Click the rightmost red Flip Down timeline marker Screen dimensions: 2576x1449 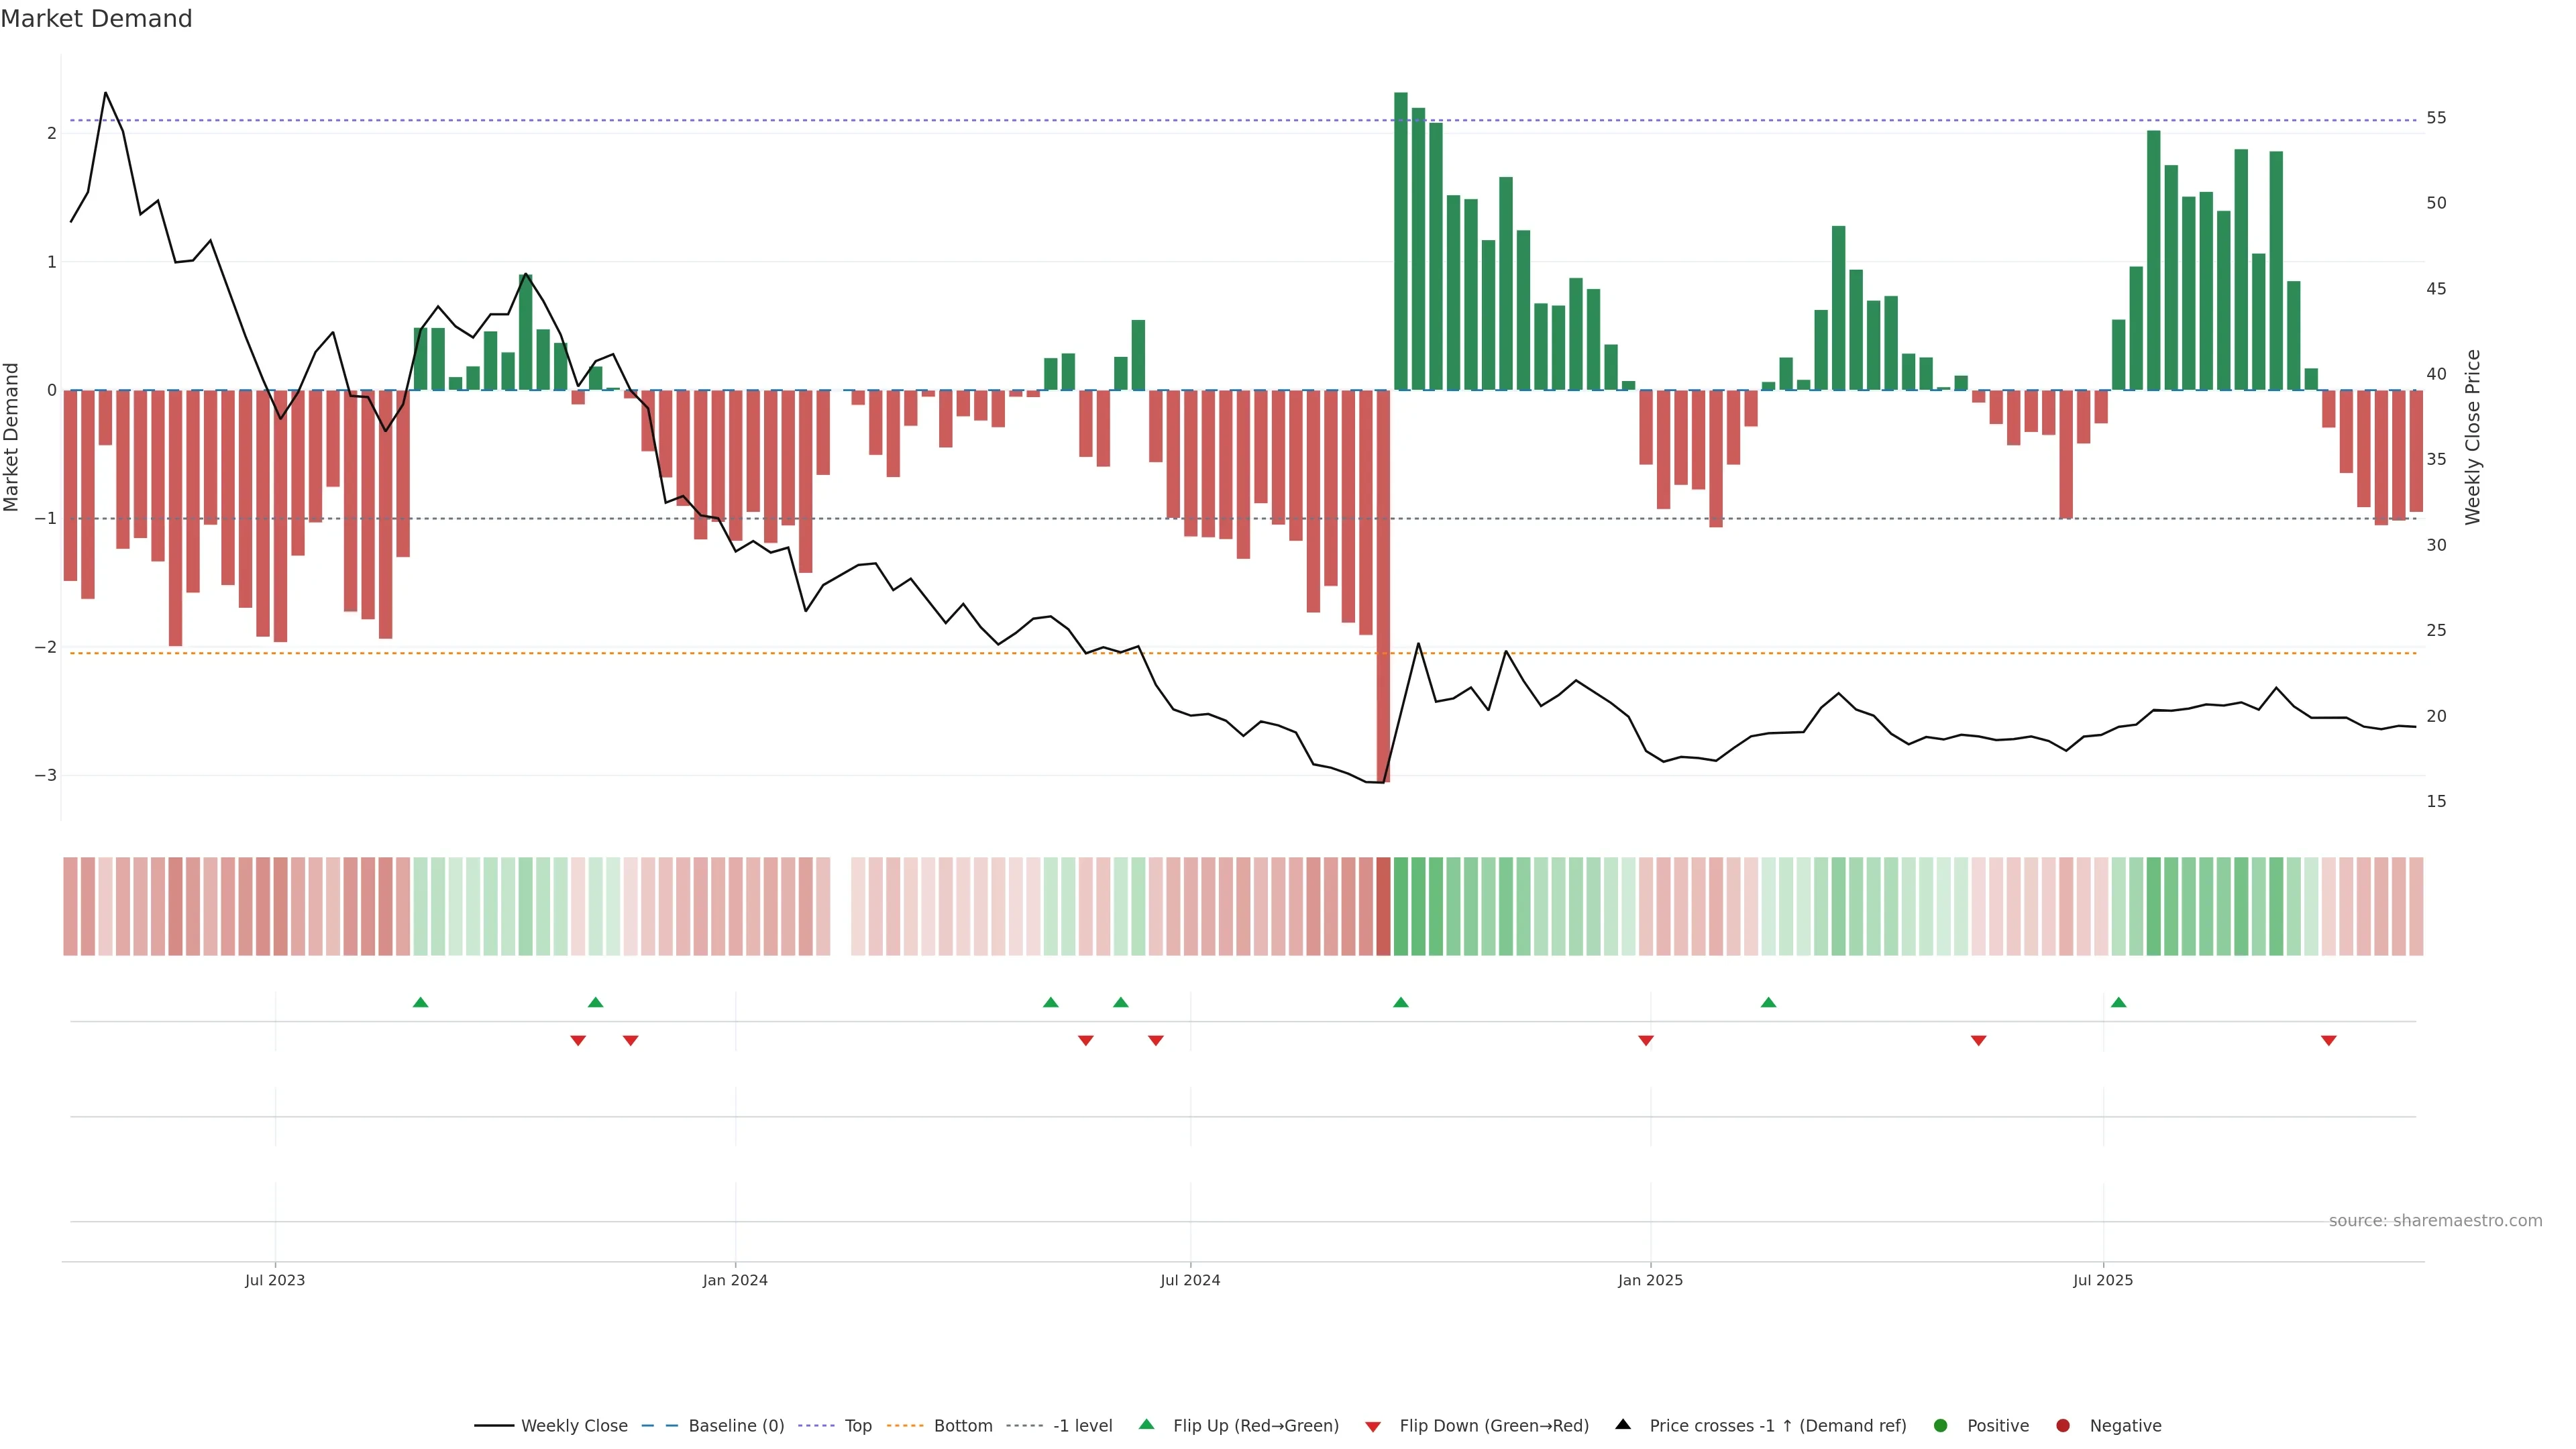click(x=2328, y=1041)
